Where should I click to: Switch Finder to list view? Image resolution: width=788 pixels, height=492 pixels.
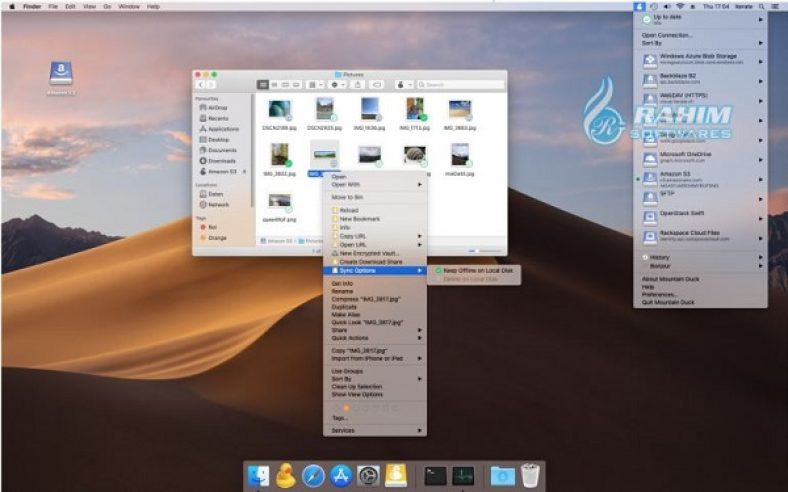(274, 85)
